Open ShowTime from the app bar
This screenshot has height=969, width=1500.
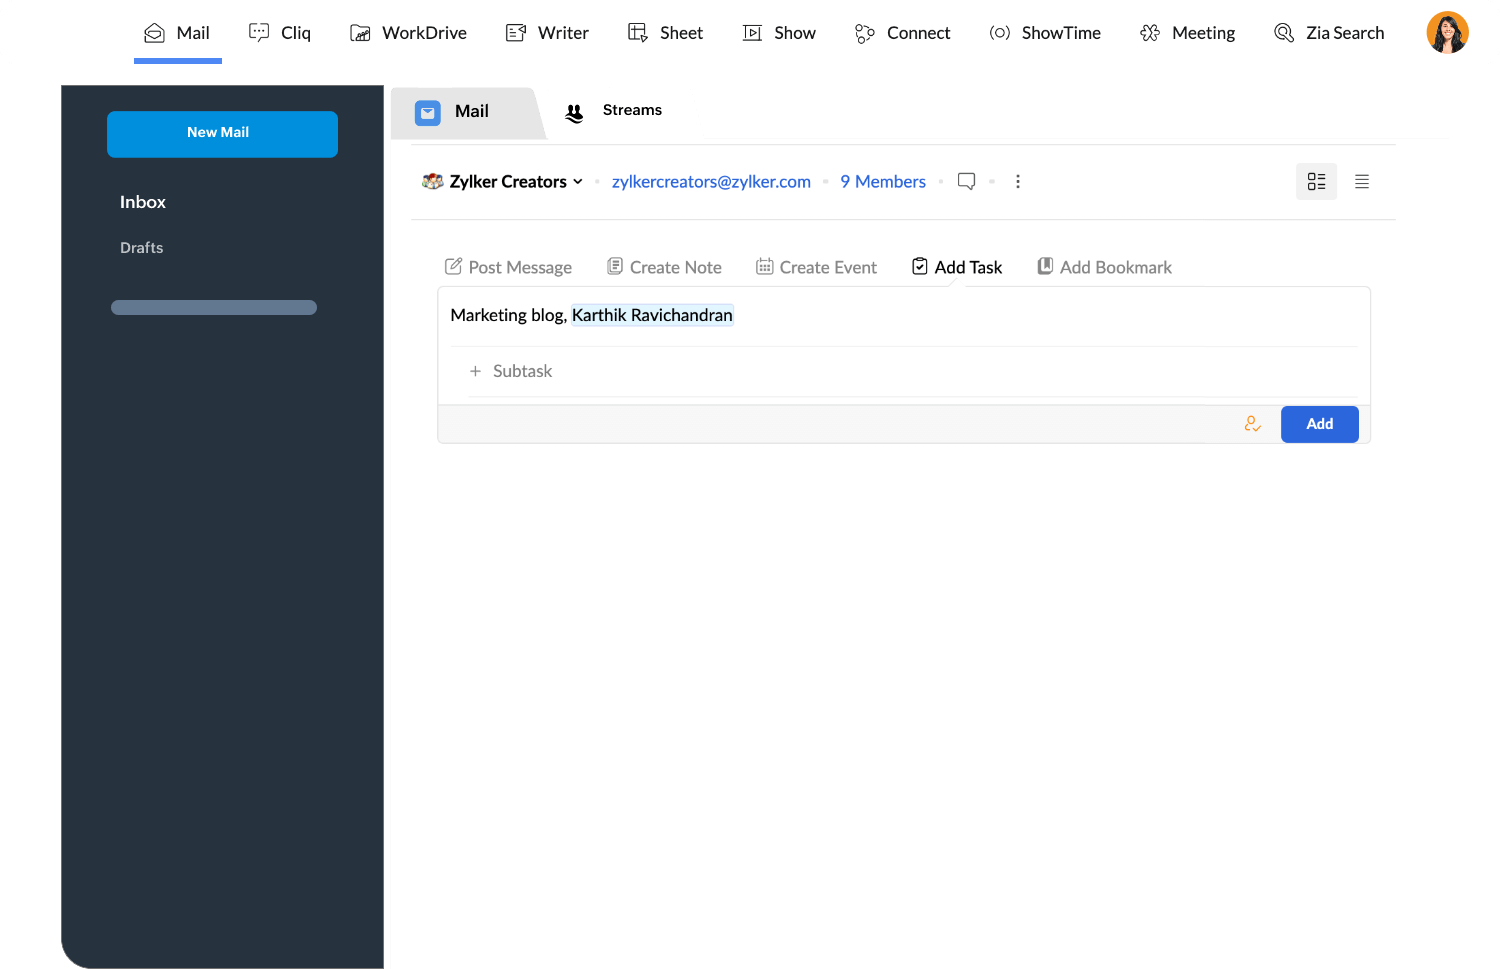pyautogui.click(x=1045, y=33)
